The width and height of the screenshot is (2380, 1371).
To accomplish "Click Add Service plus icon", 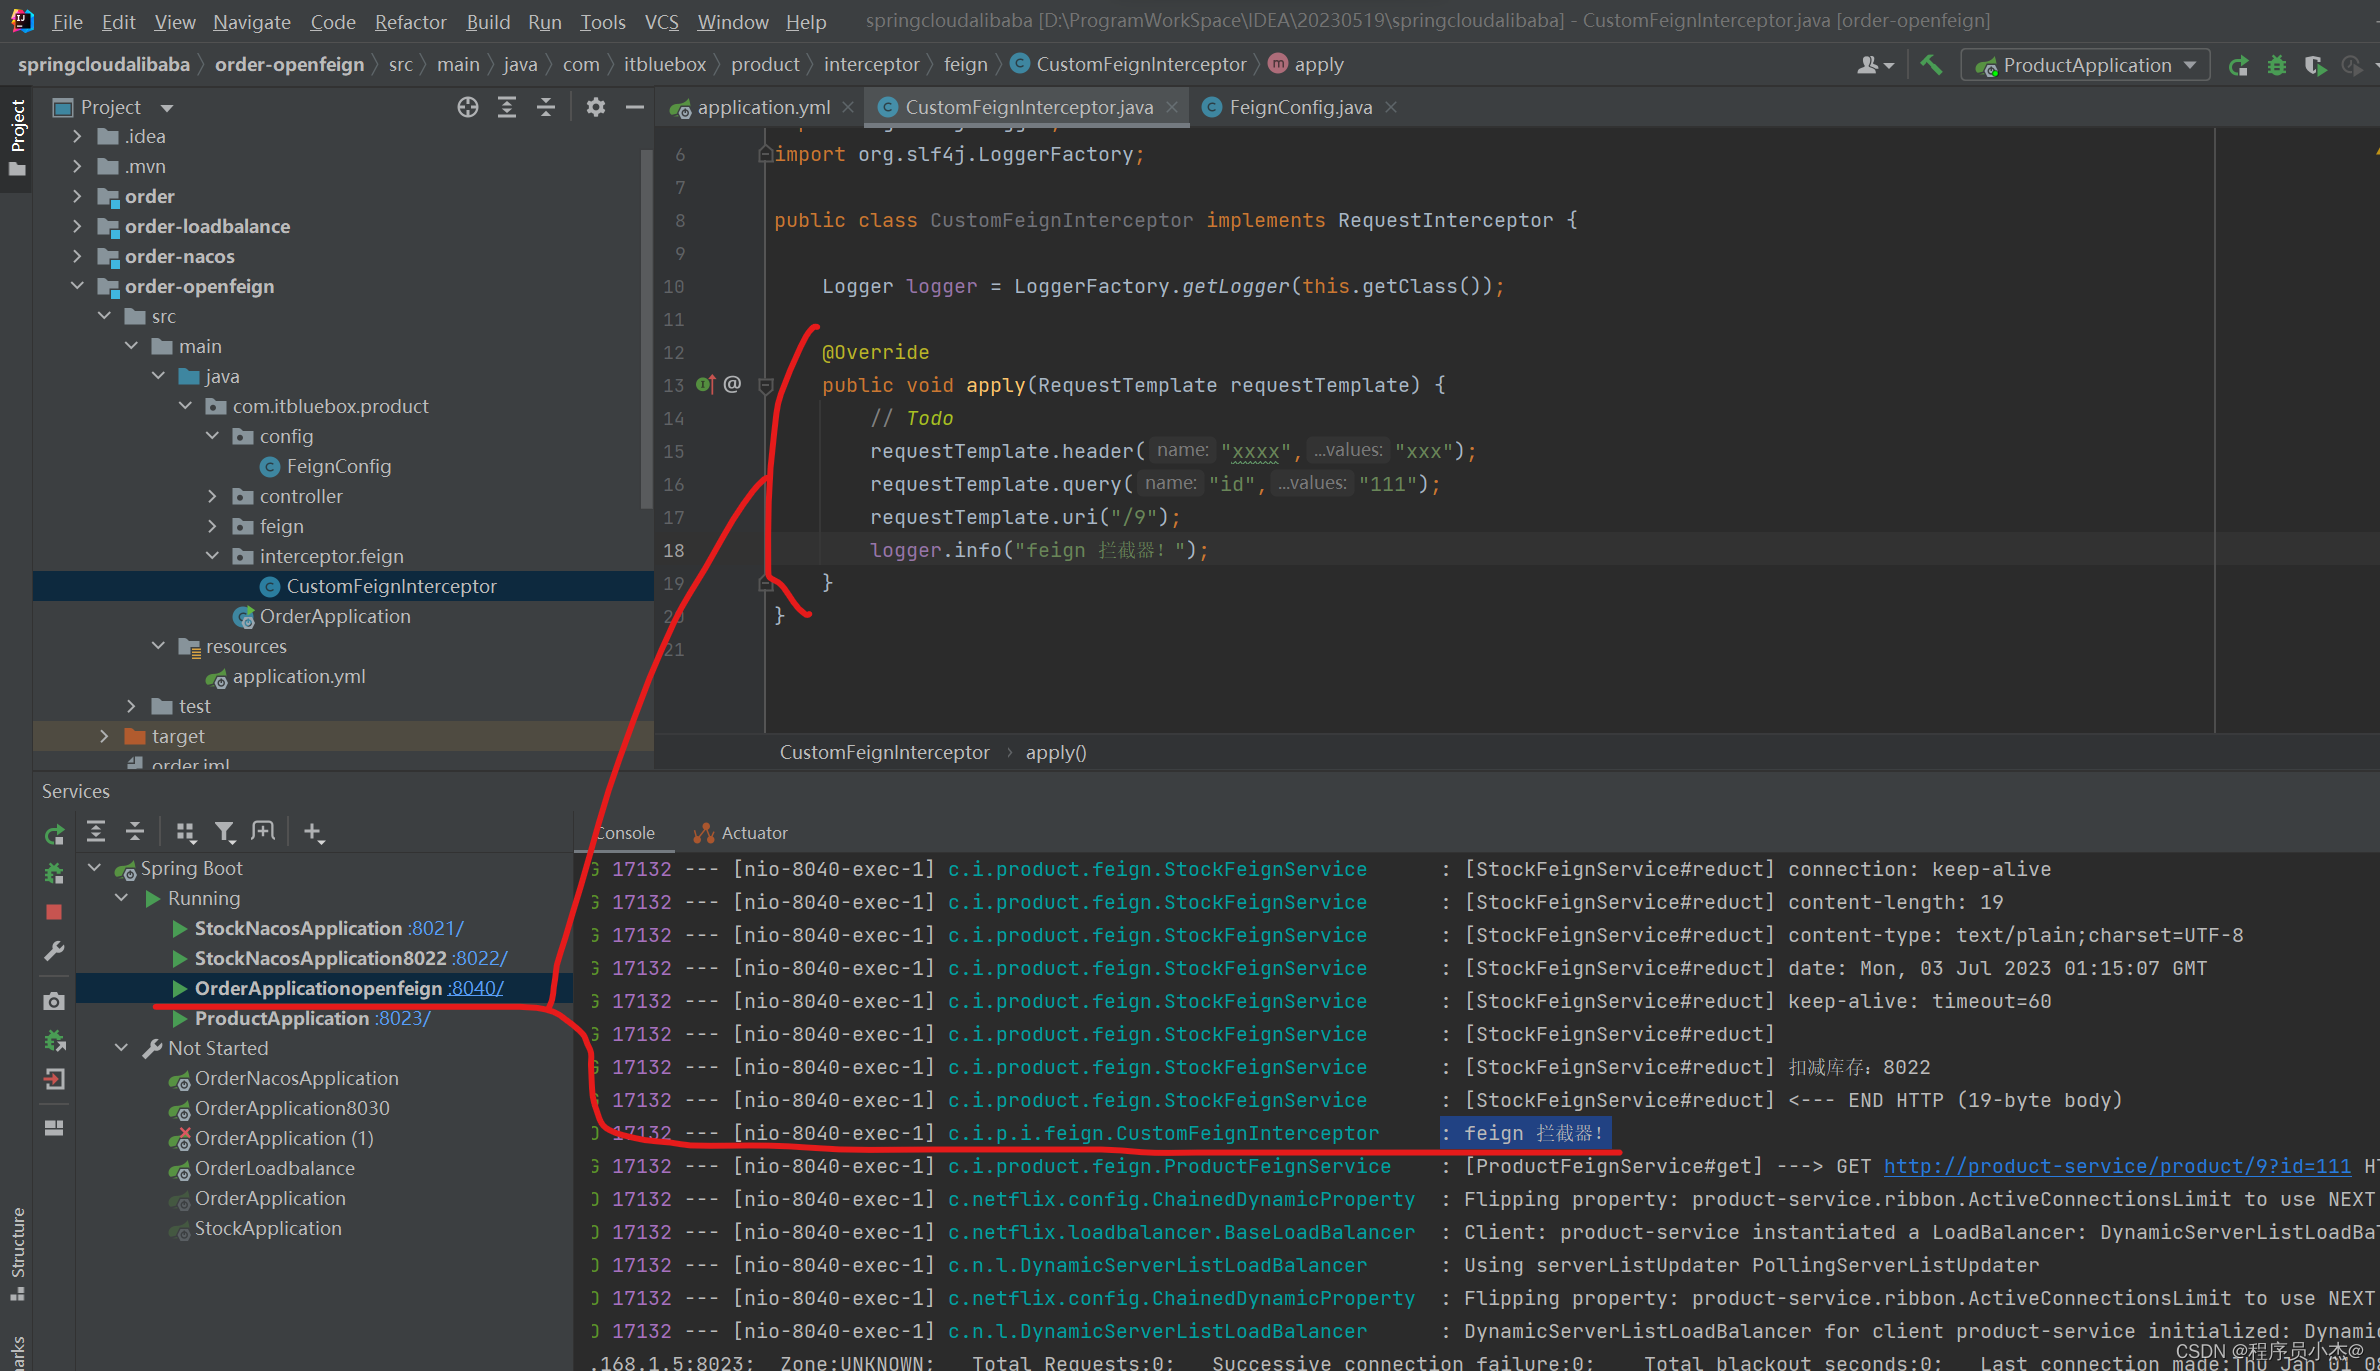I will tap(314, 831).
